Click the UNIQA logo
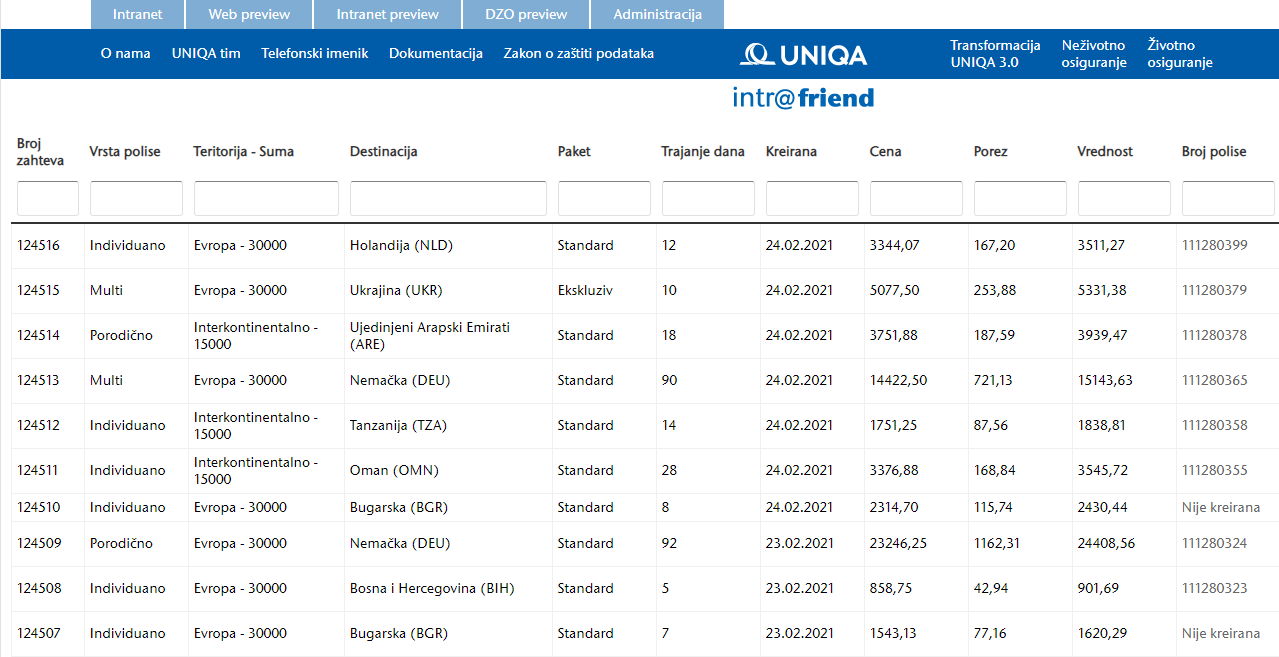1279x657 pixels. pyautogui.click(x=803, y=54)
